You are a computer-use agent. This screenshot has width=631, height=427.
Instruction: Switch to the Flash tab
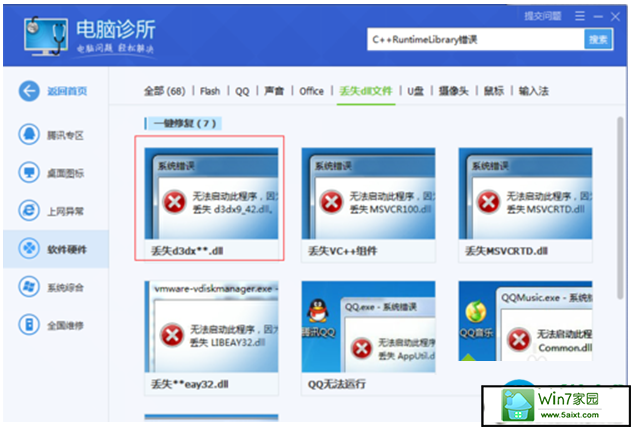click(210, 91)
